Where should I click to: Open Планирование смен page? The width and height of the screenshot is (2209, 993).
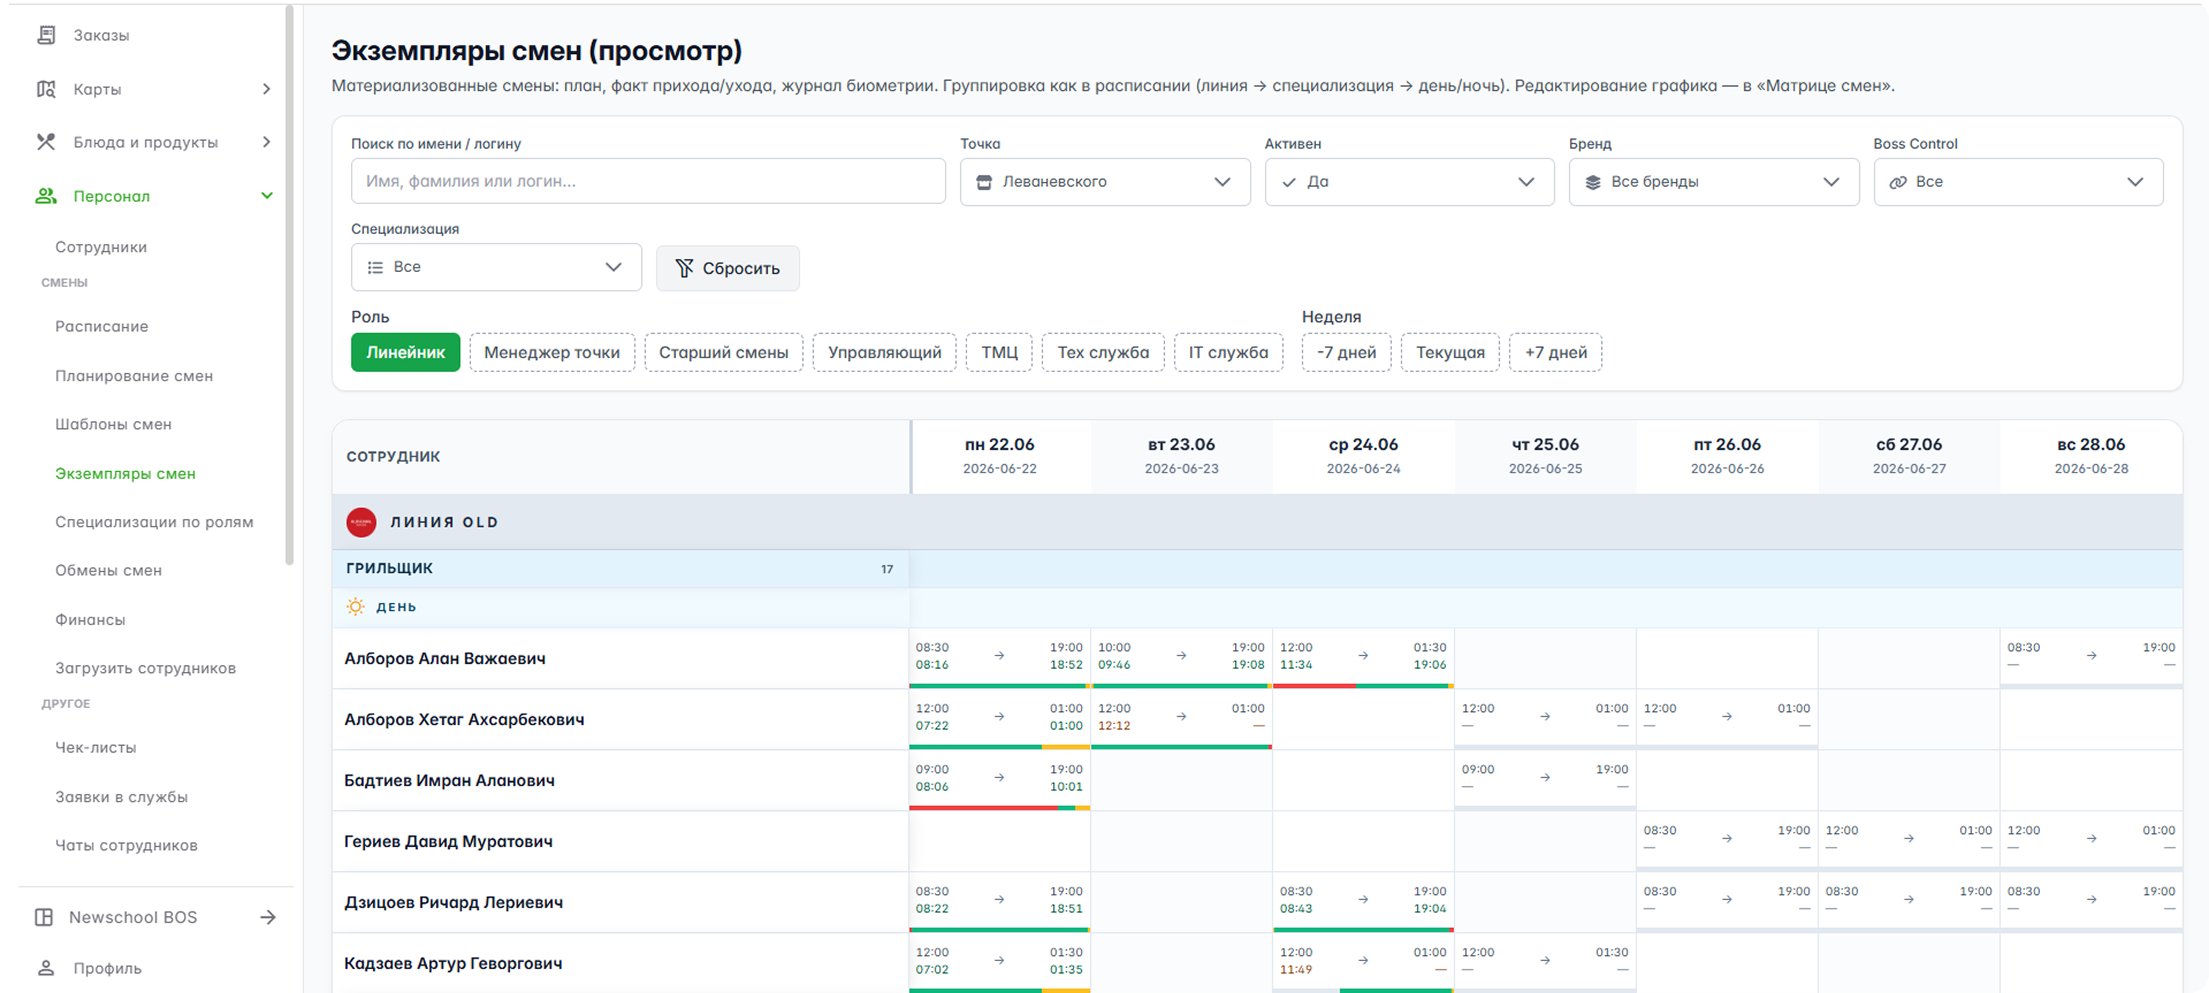(x=134, y=376)
